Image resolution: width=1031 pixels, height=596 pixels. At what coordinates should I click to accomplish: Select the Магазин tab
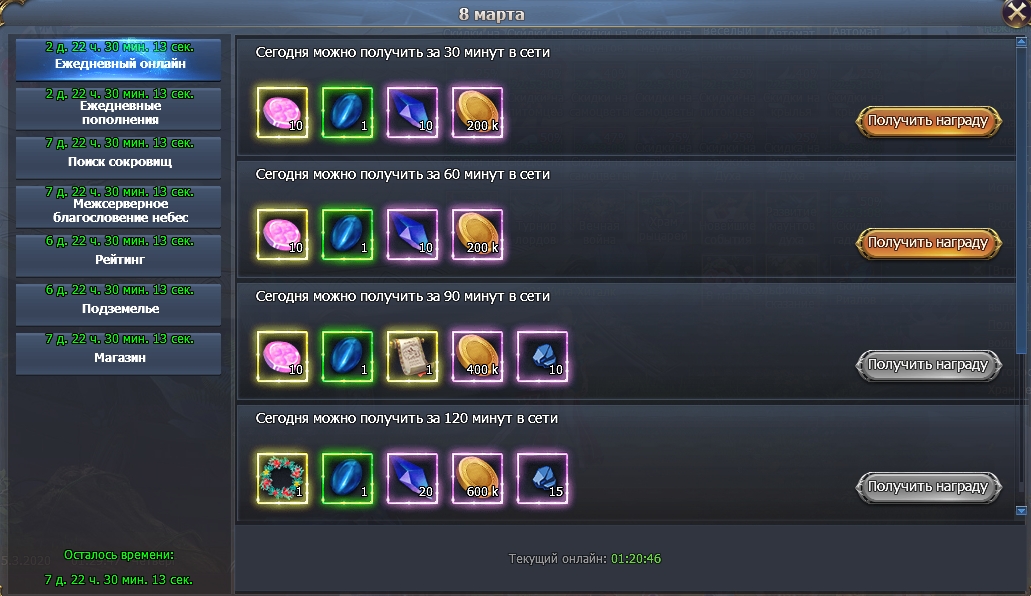coord(119,353)
